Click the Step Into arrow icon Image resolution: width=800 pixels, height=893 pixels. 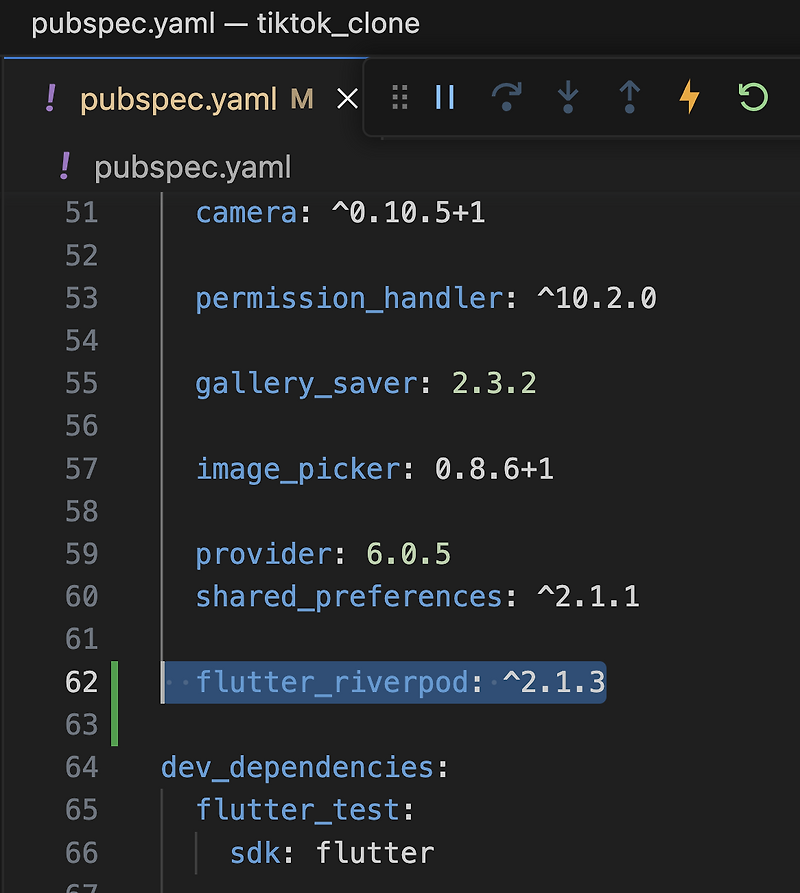[x=568, y=97]
